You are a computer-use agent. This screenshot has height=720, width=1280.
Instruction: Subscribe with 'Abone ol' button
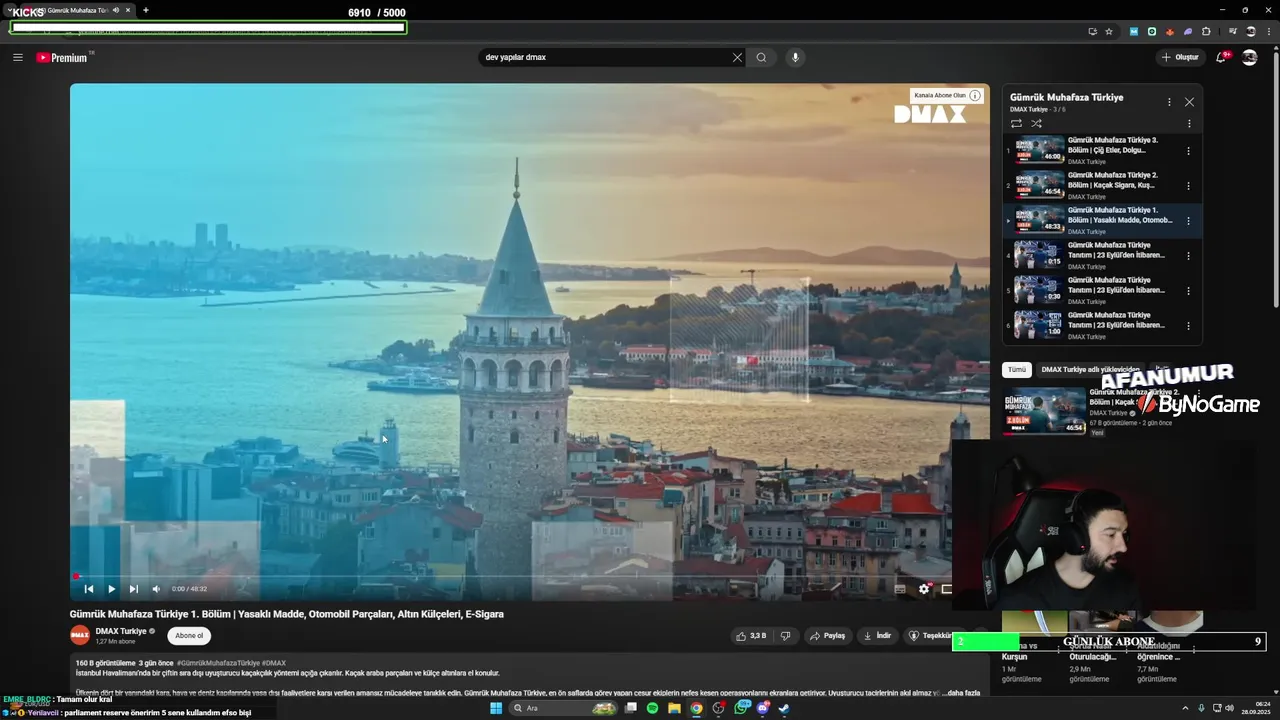tap(189, 635)
